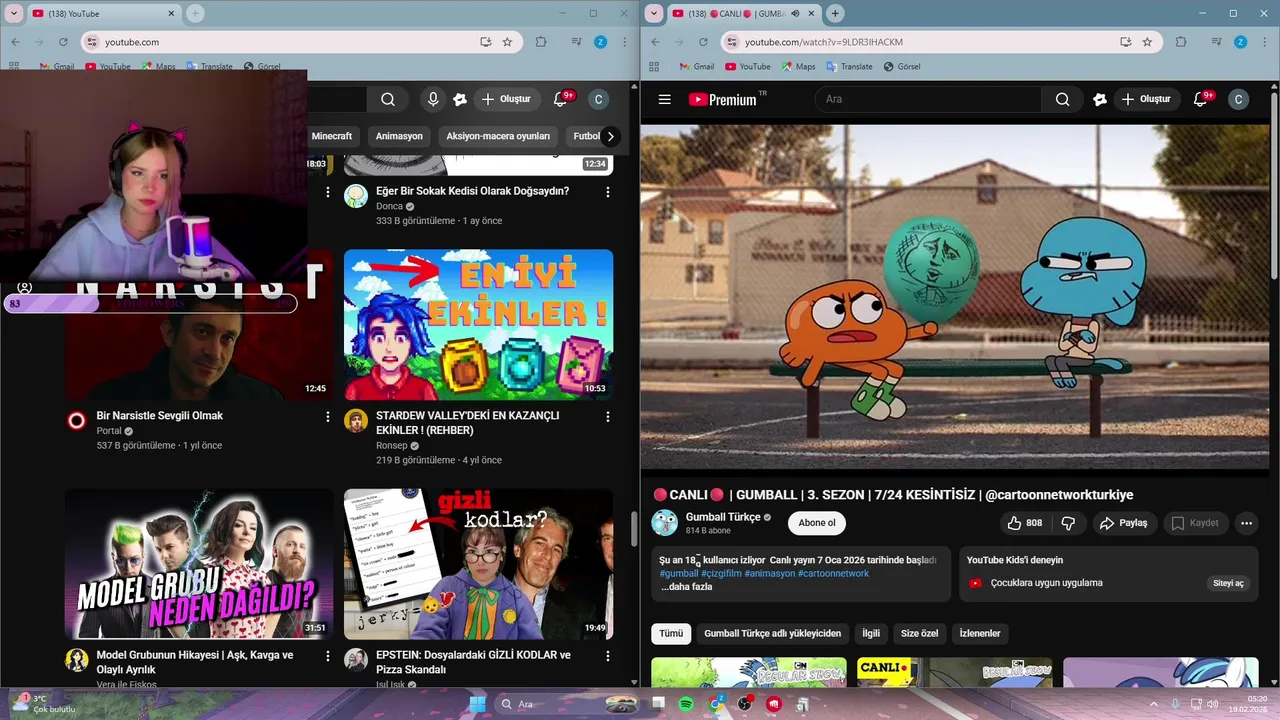Click search magnifier in left YouTube window

coord(388,99)
